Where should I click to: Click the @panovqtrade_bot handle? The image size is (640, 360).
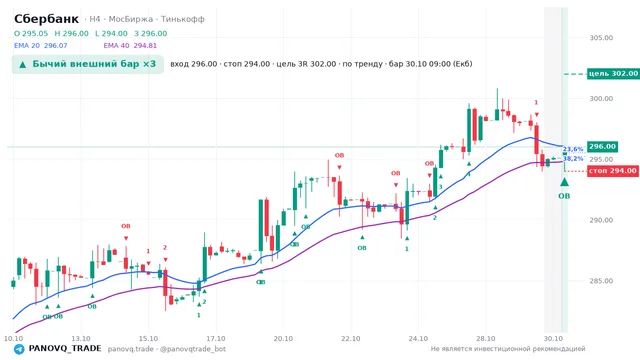(193, 349)
